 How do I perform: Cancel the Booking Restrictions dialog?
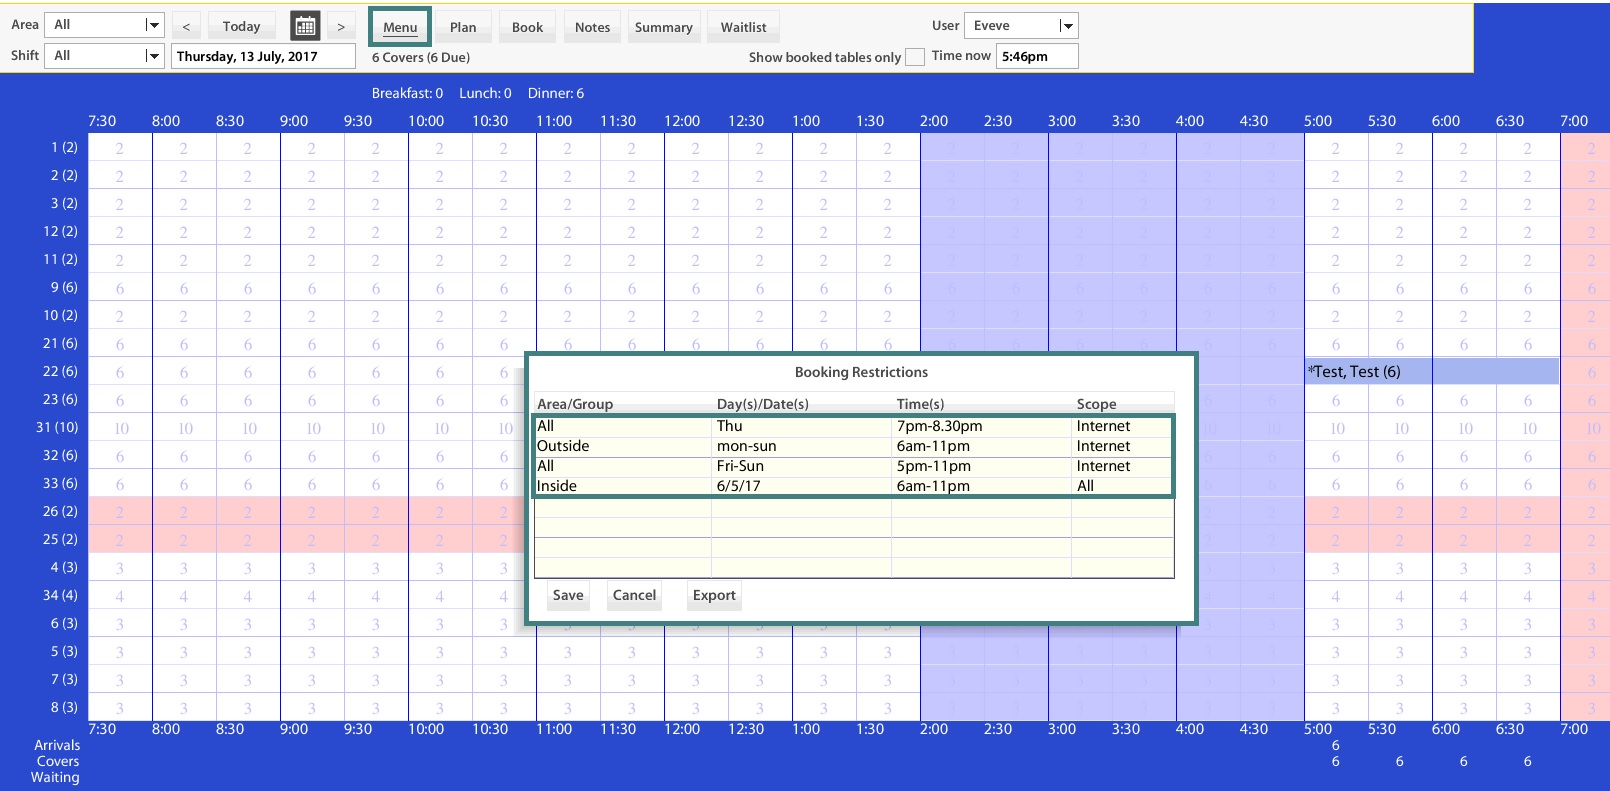pos(634,595)
